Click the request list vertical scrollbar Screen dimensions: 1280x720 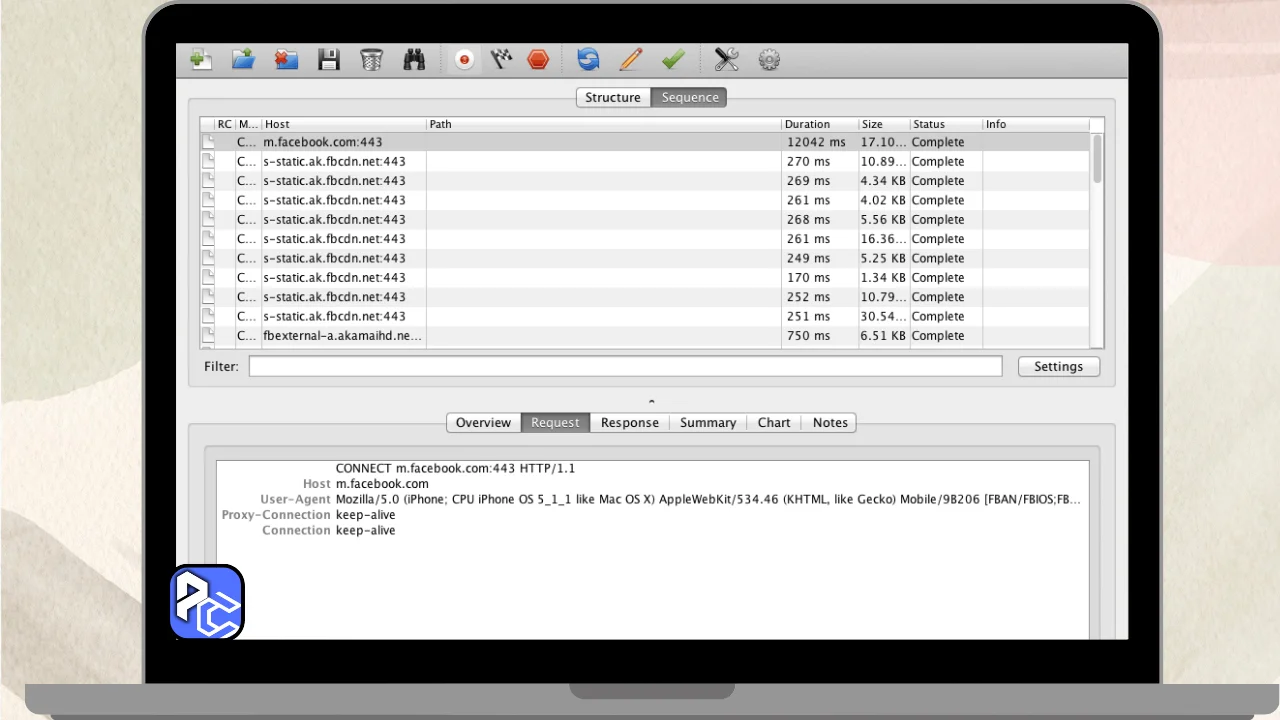coord(1097,160)
